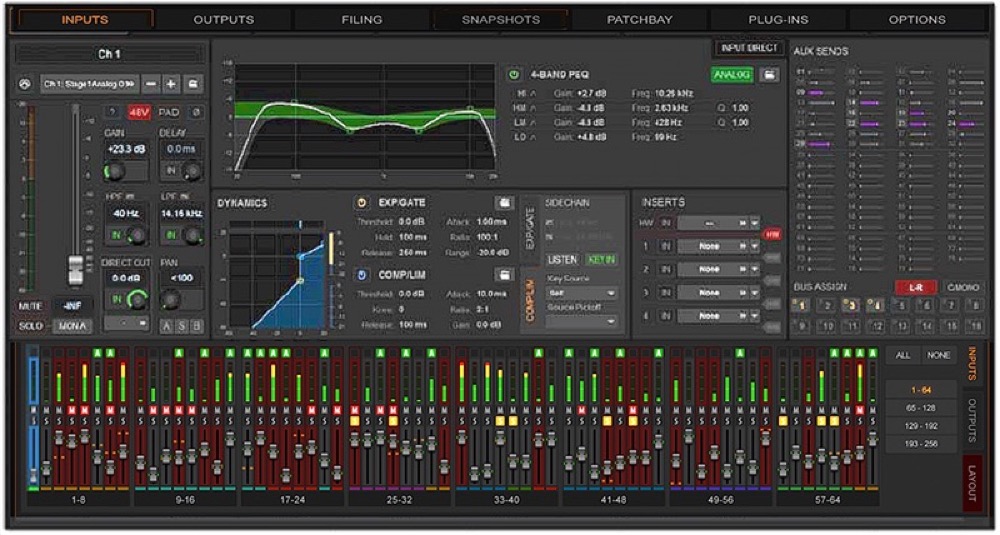Image resolution: width=1000 pixels, height=535 pixels.
Task: Open the PATCHBAY tab
Action: point(640,19)
